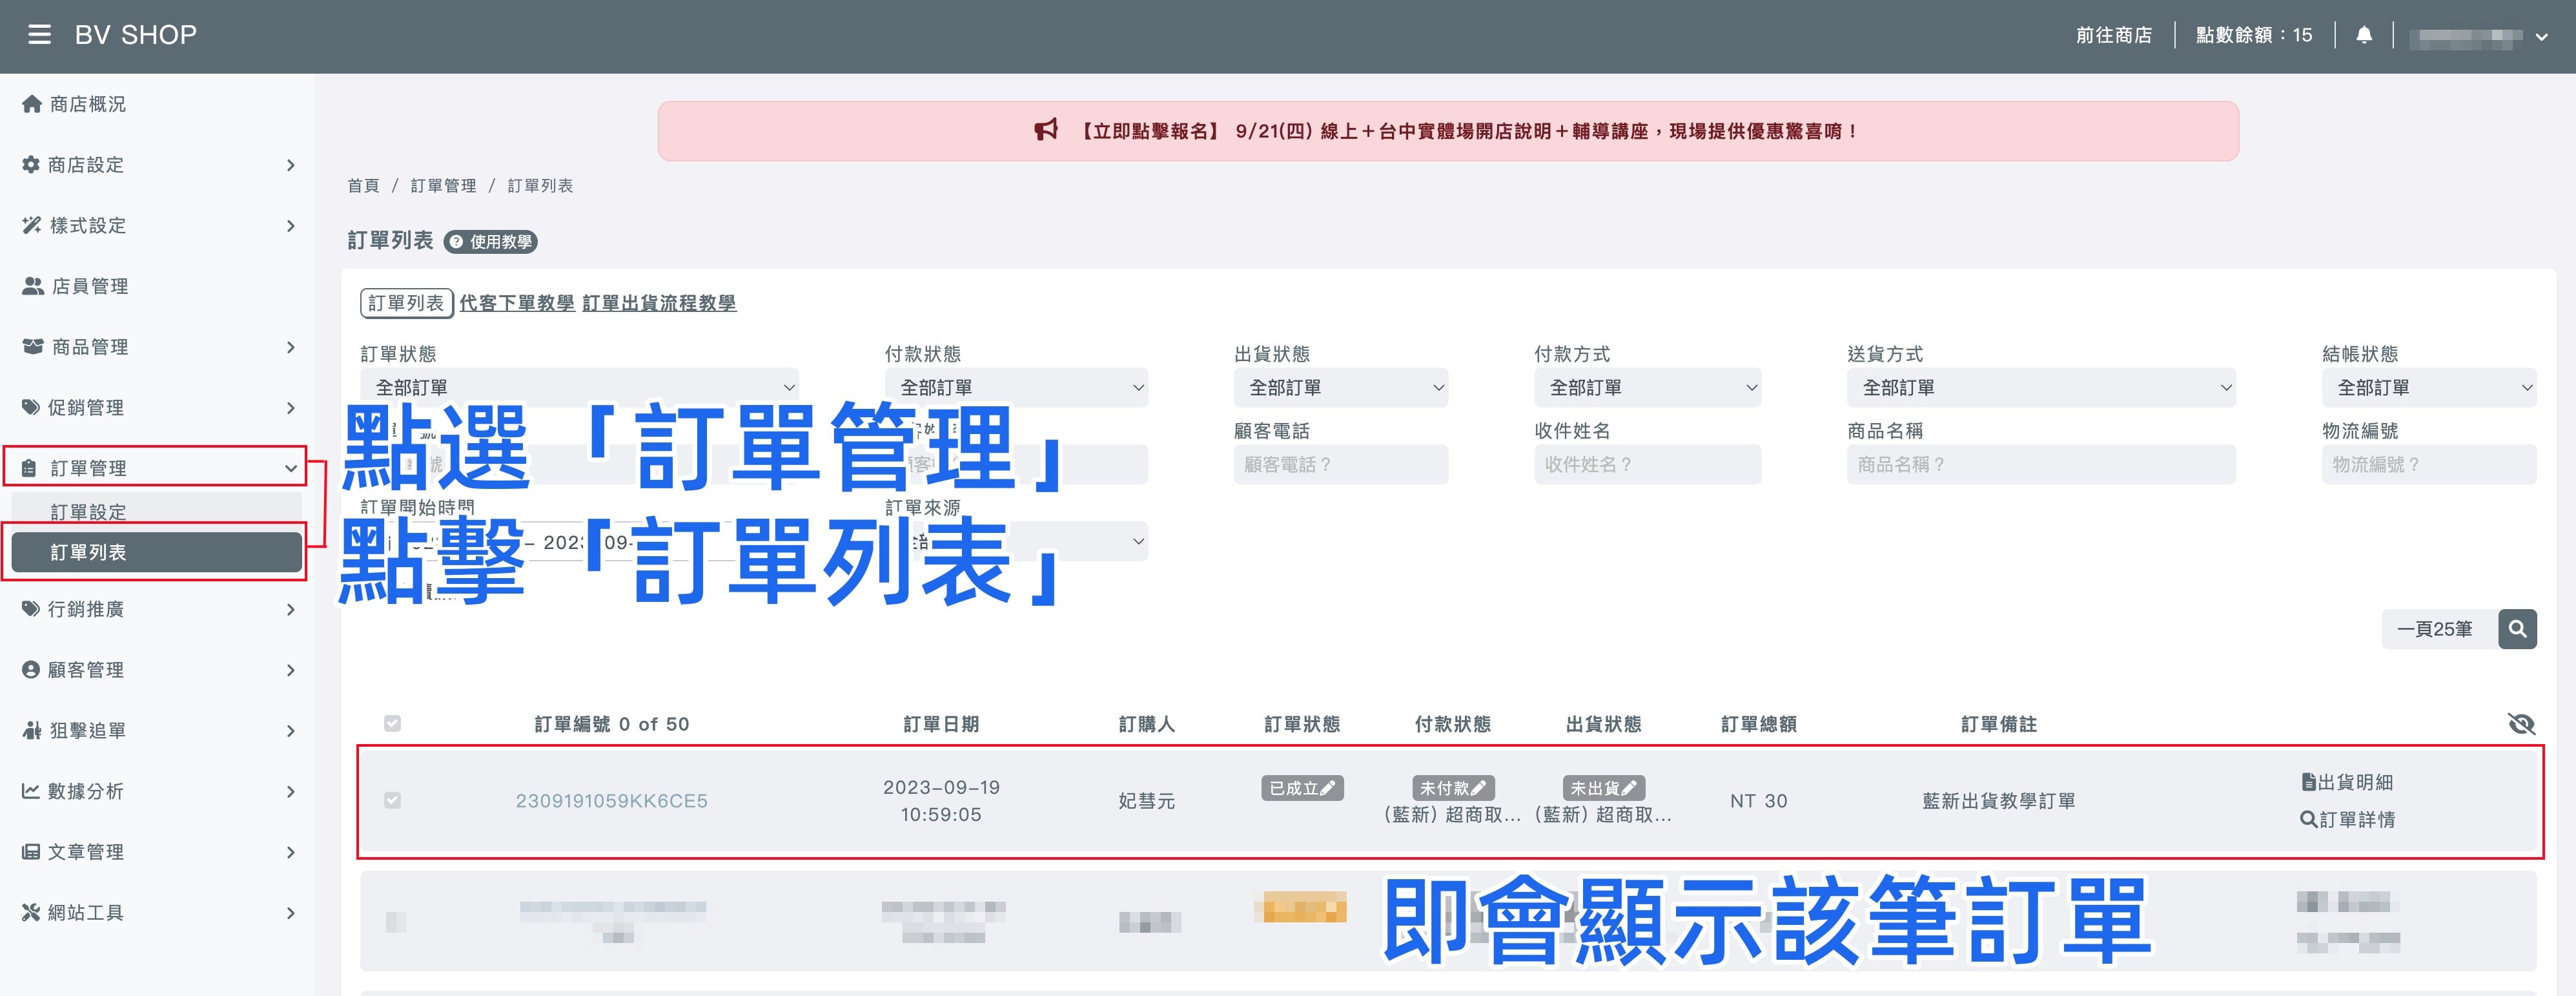Screen dimensions: 2576x996
Task: Edit the 未付款 payment status badge
Action: [1453, 788]
